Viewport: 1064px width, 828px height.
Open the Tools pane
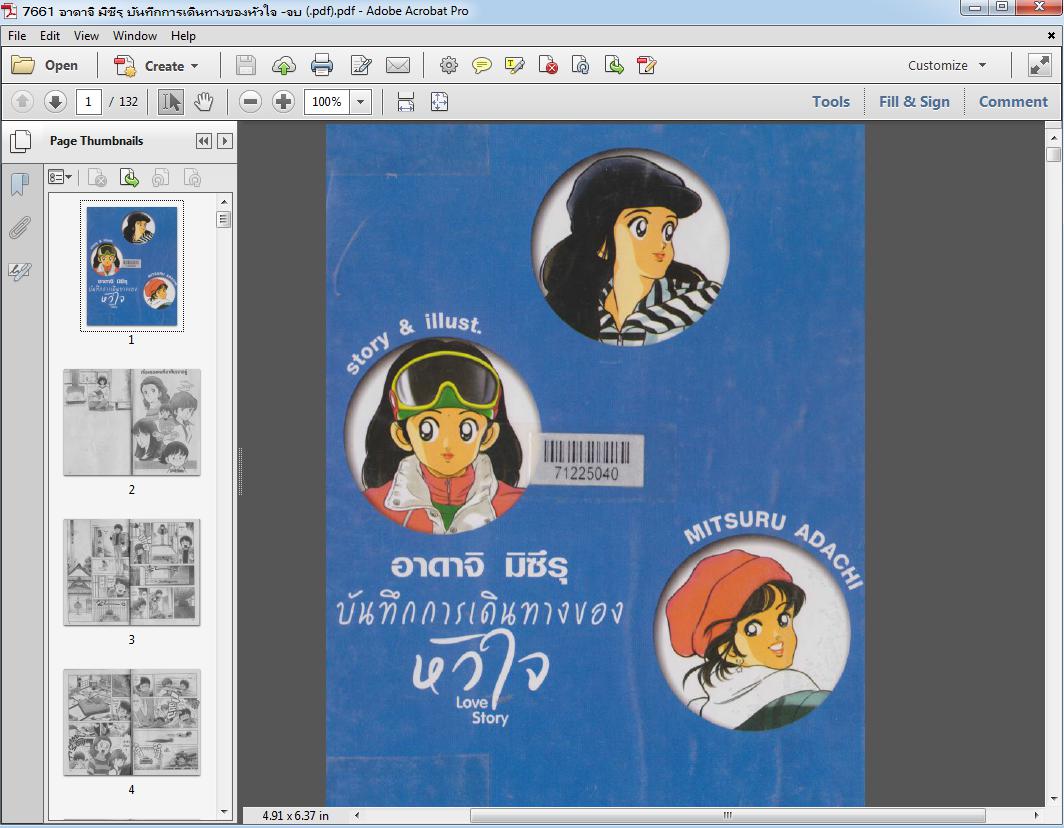[831, 102]
